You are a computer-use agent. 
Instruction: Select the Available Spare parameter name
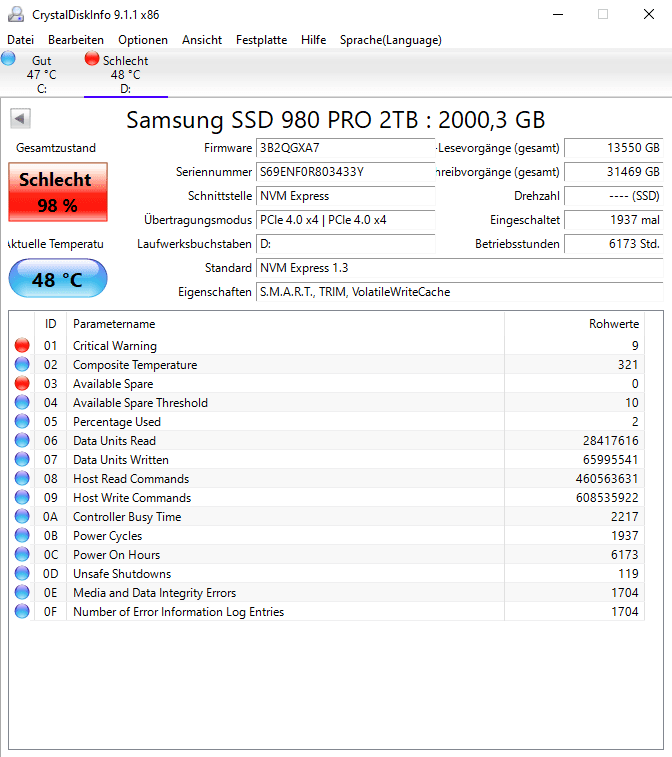[x=113, y=384]
